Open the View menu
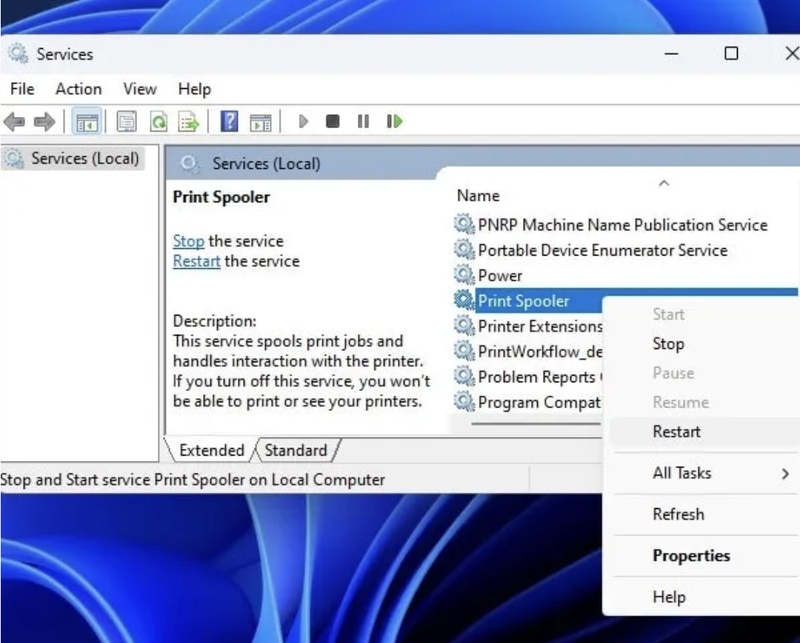 coord(140,89)
